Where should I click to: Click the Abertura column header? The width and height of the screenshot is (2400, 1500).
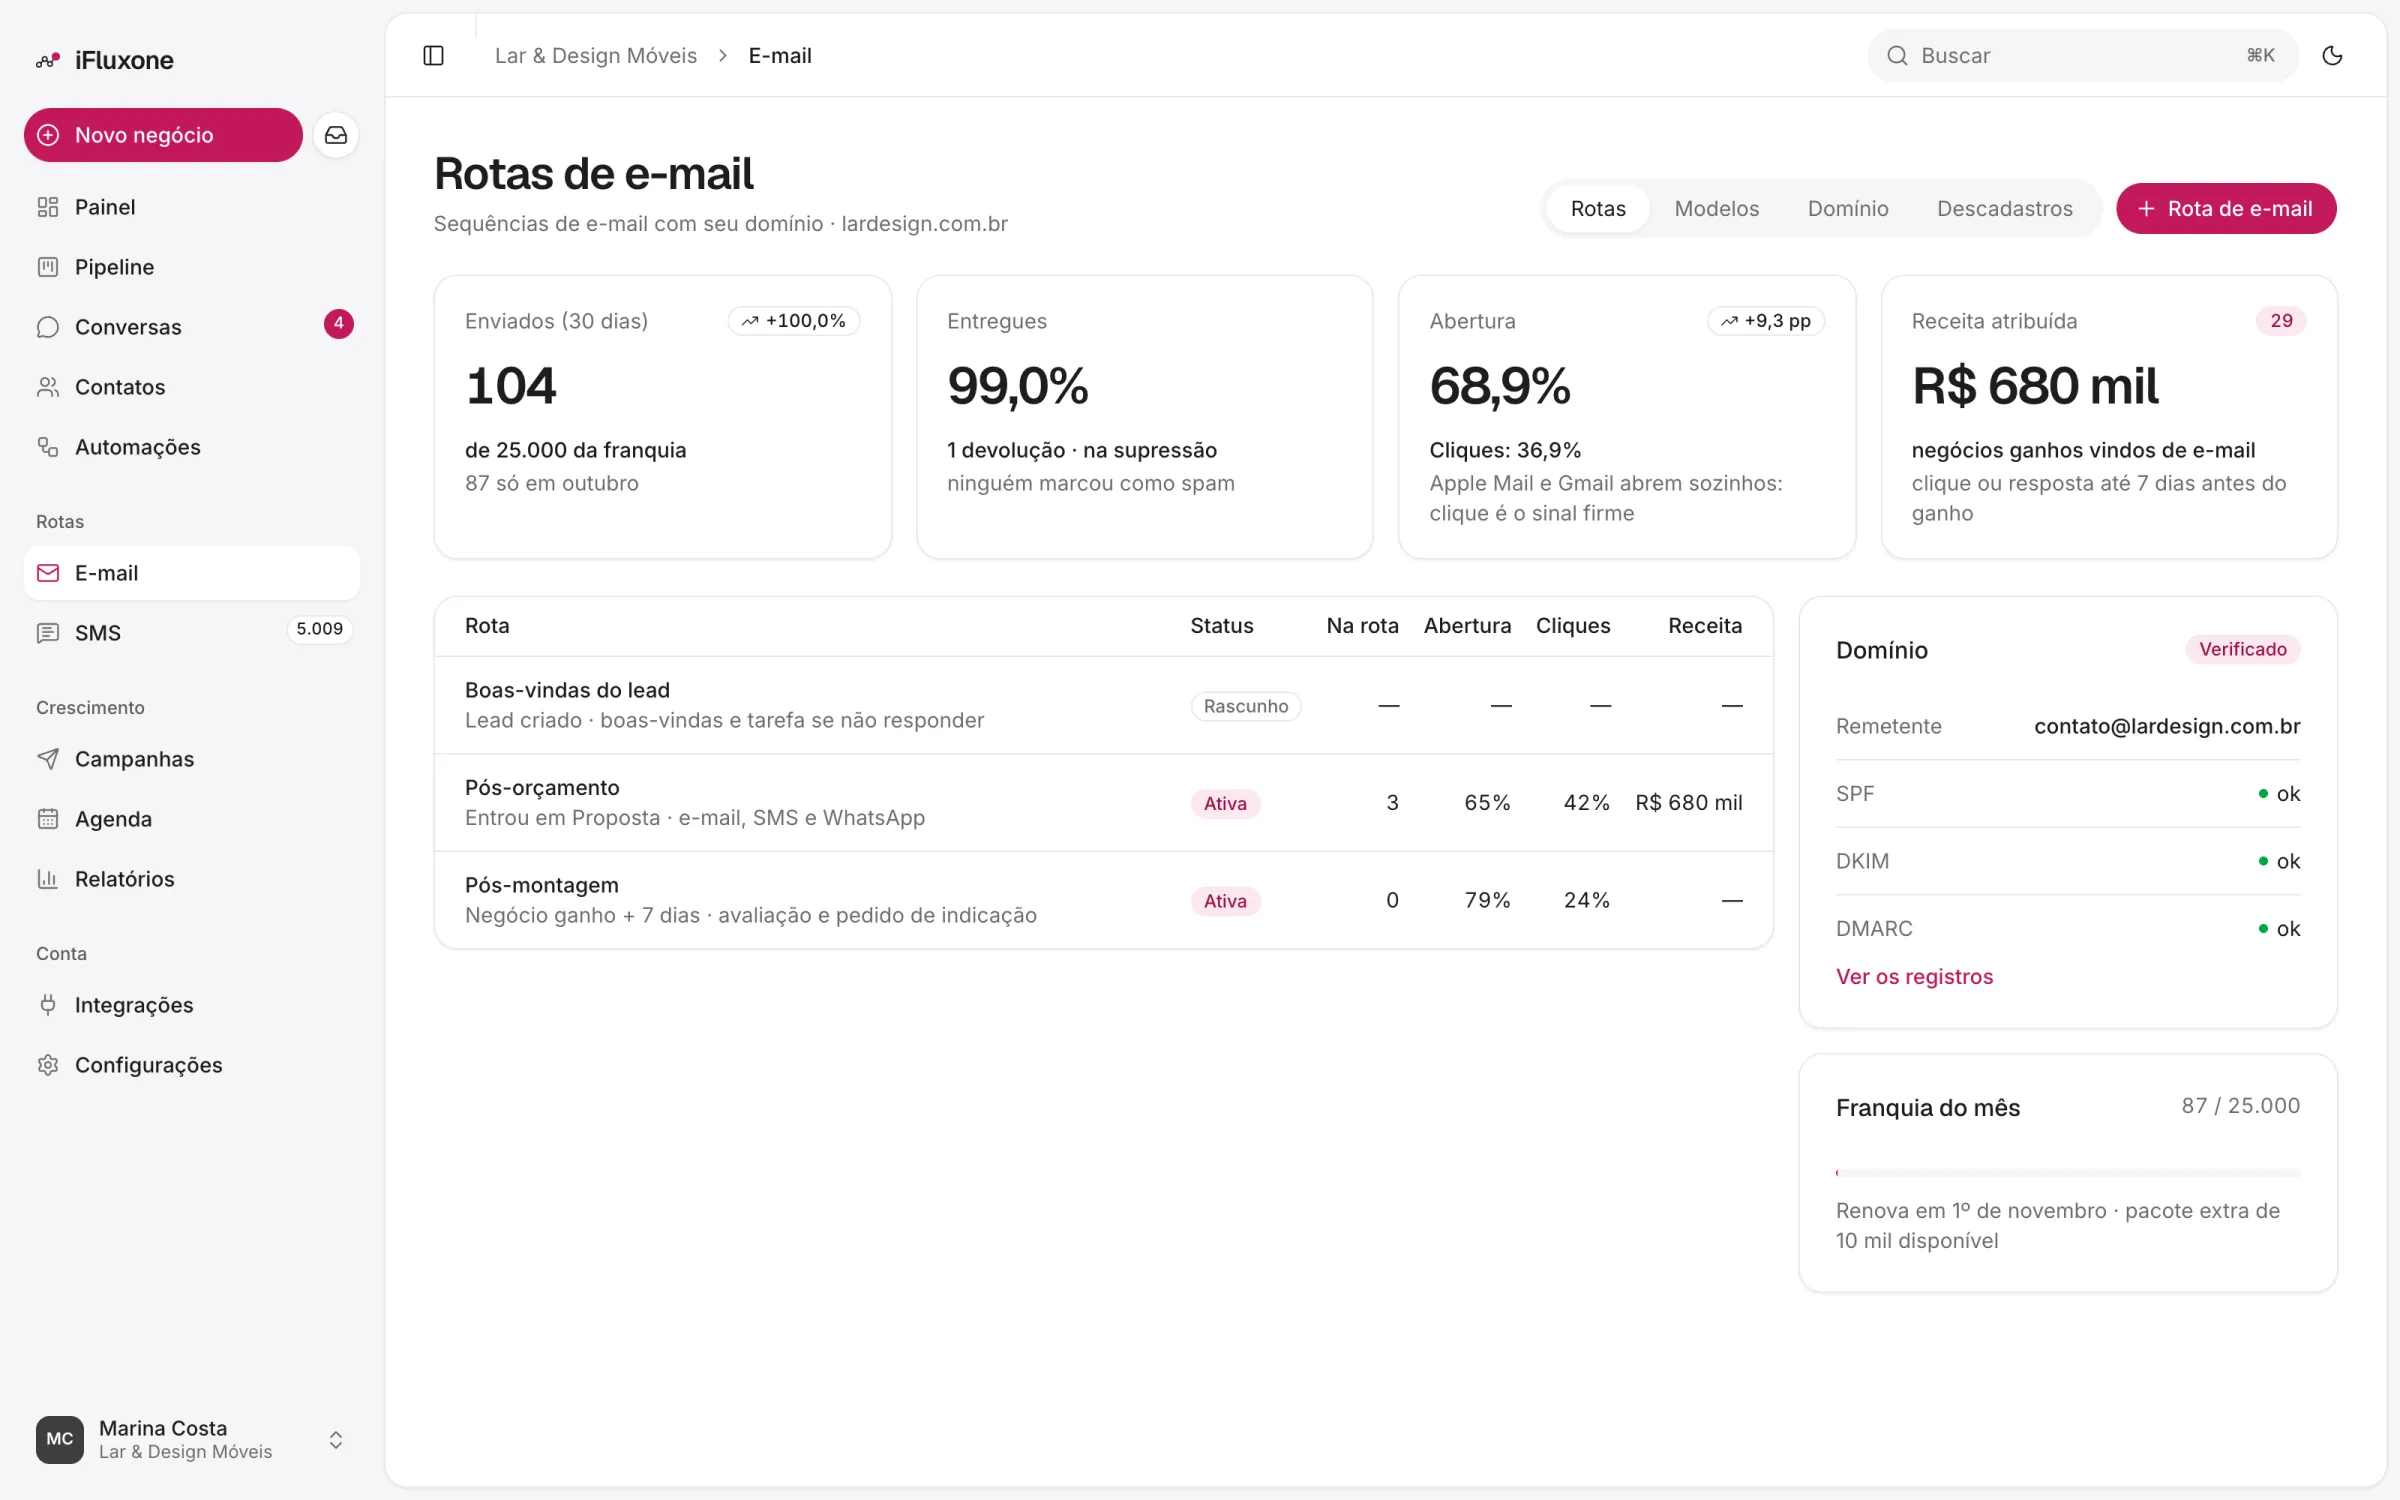(x=1467, y=625)
